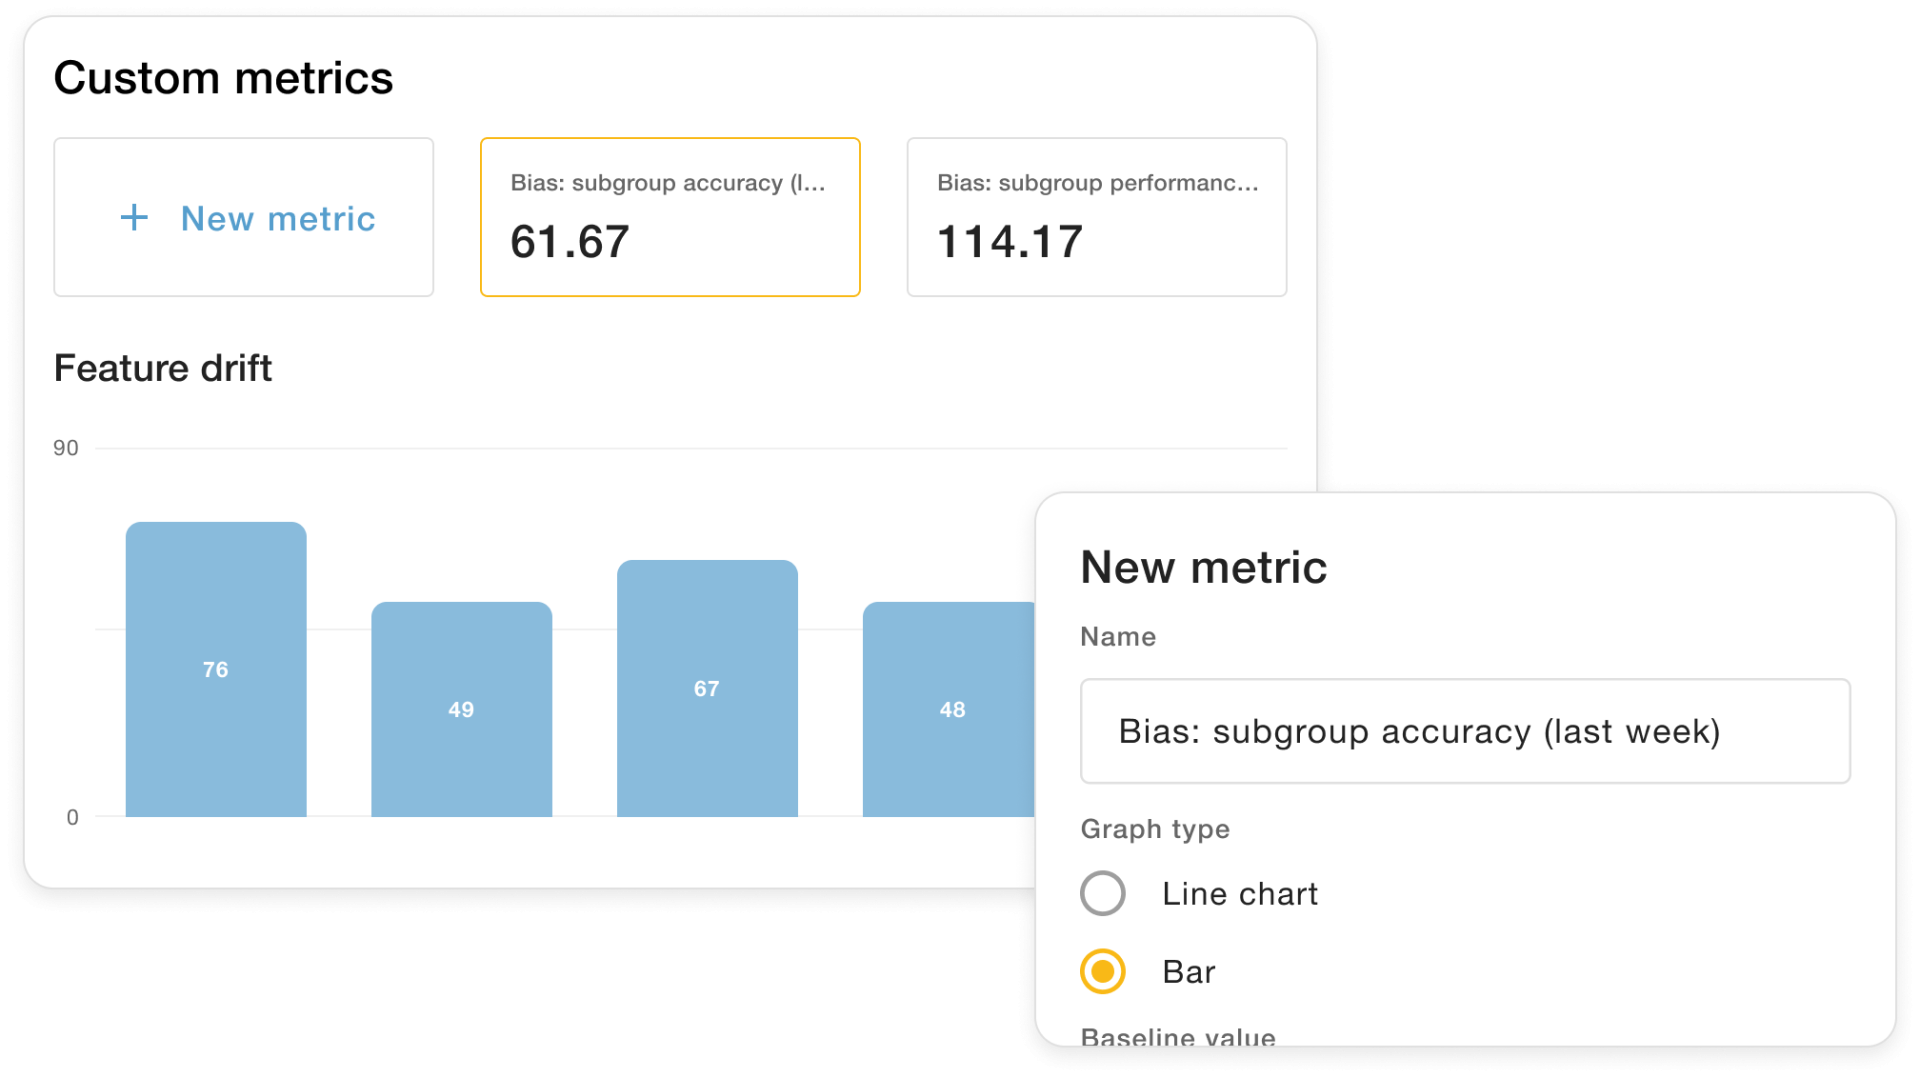
Task: Select the Bar radio button
Action: 1103,971
